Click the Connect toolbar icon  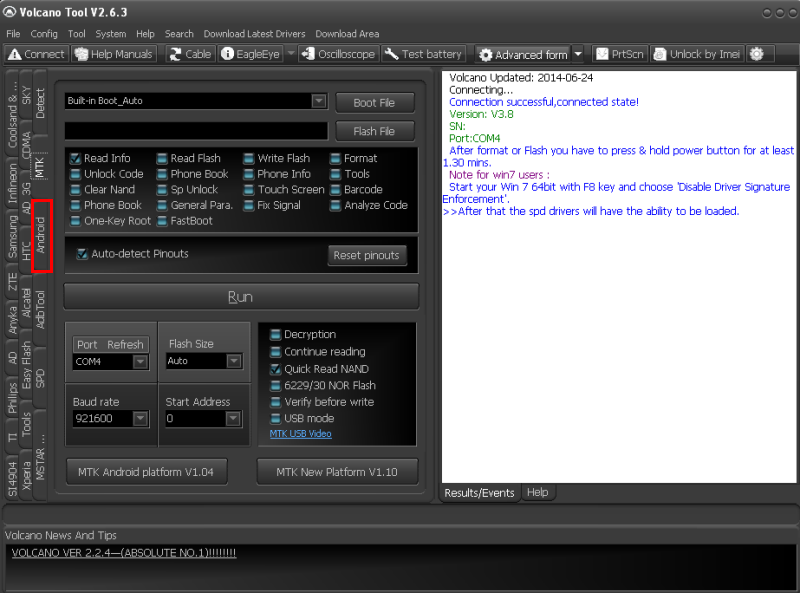point(37,54)
